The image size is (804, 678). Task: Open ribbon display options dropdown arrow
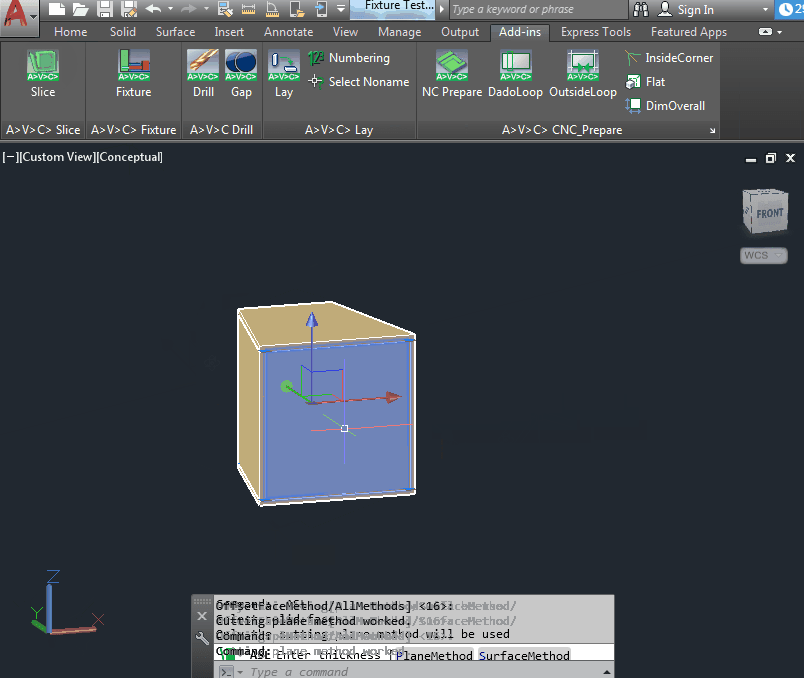click(x=780, y=32)
